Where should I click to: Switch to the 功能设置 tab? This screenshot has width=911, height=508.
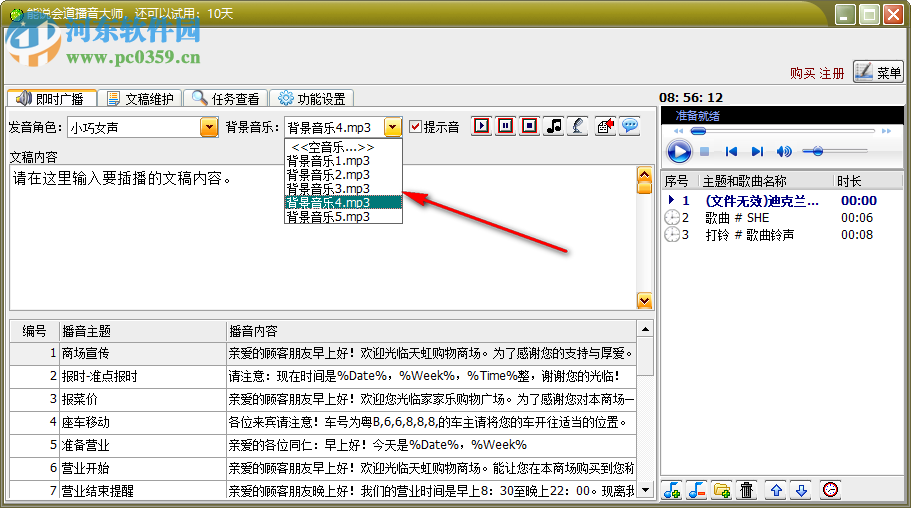pos(311,99)
